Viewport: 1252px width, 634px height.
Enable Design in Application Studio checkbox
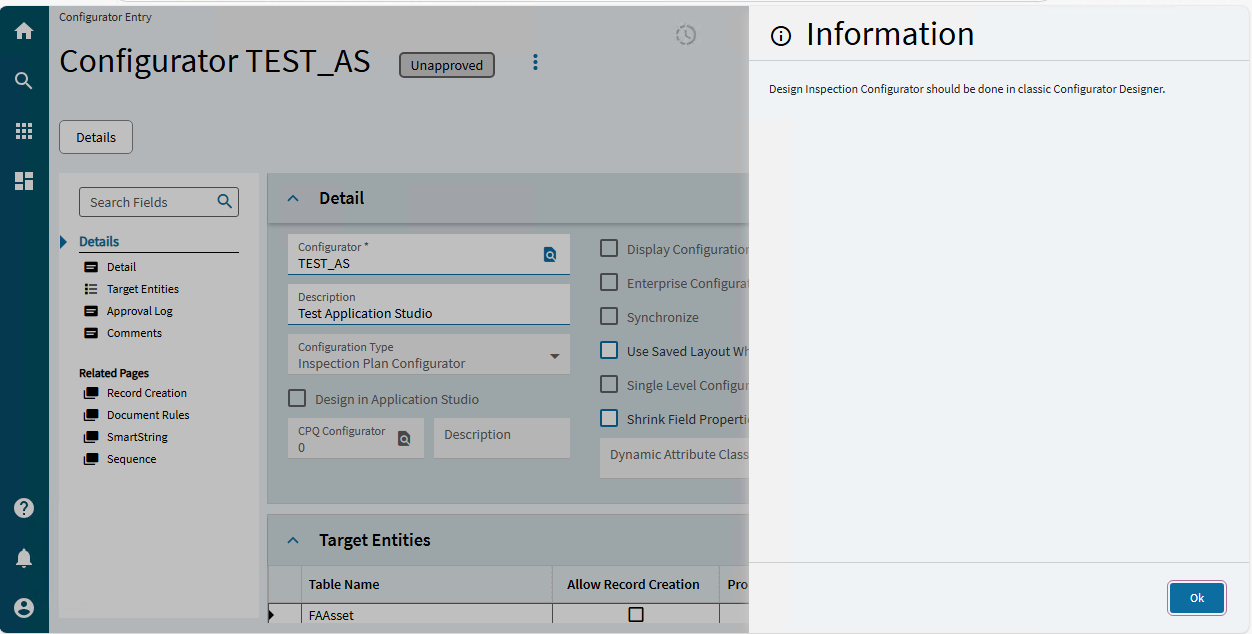297,399
